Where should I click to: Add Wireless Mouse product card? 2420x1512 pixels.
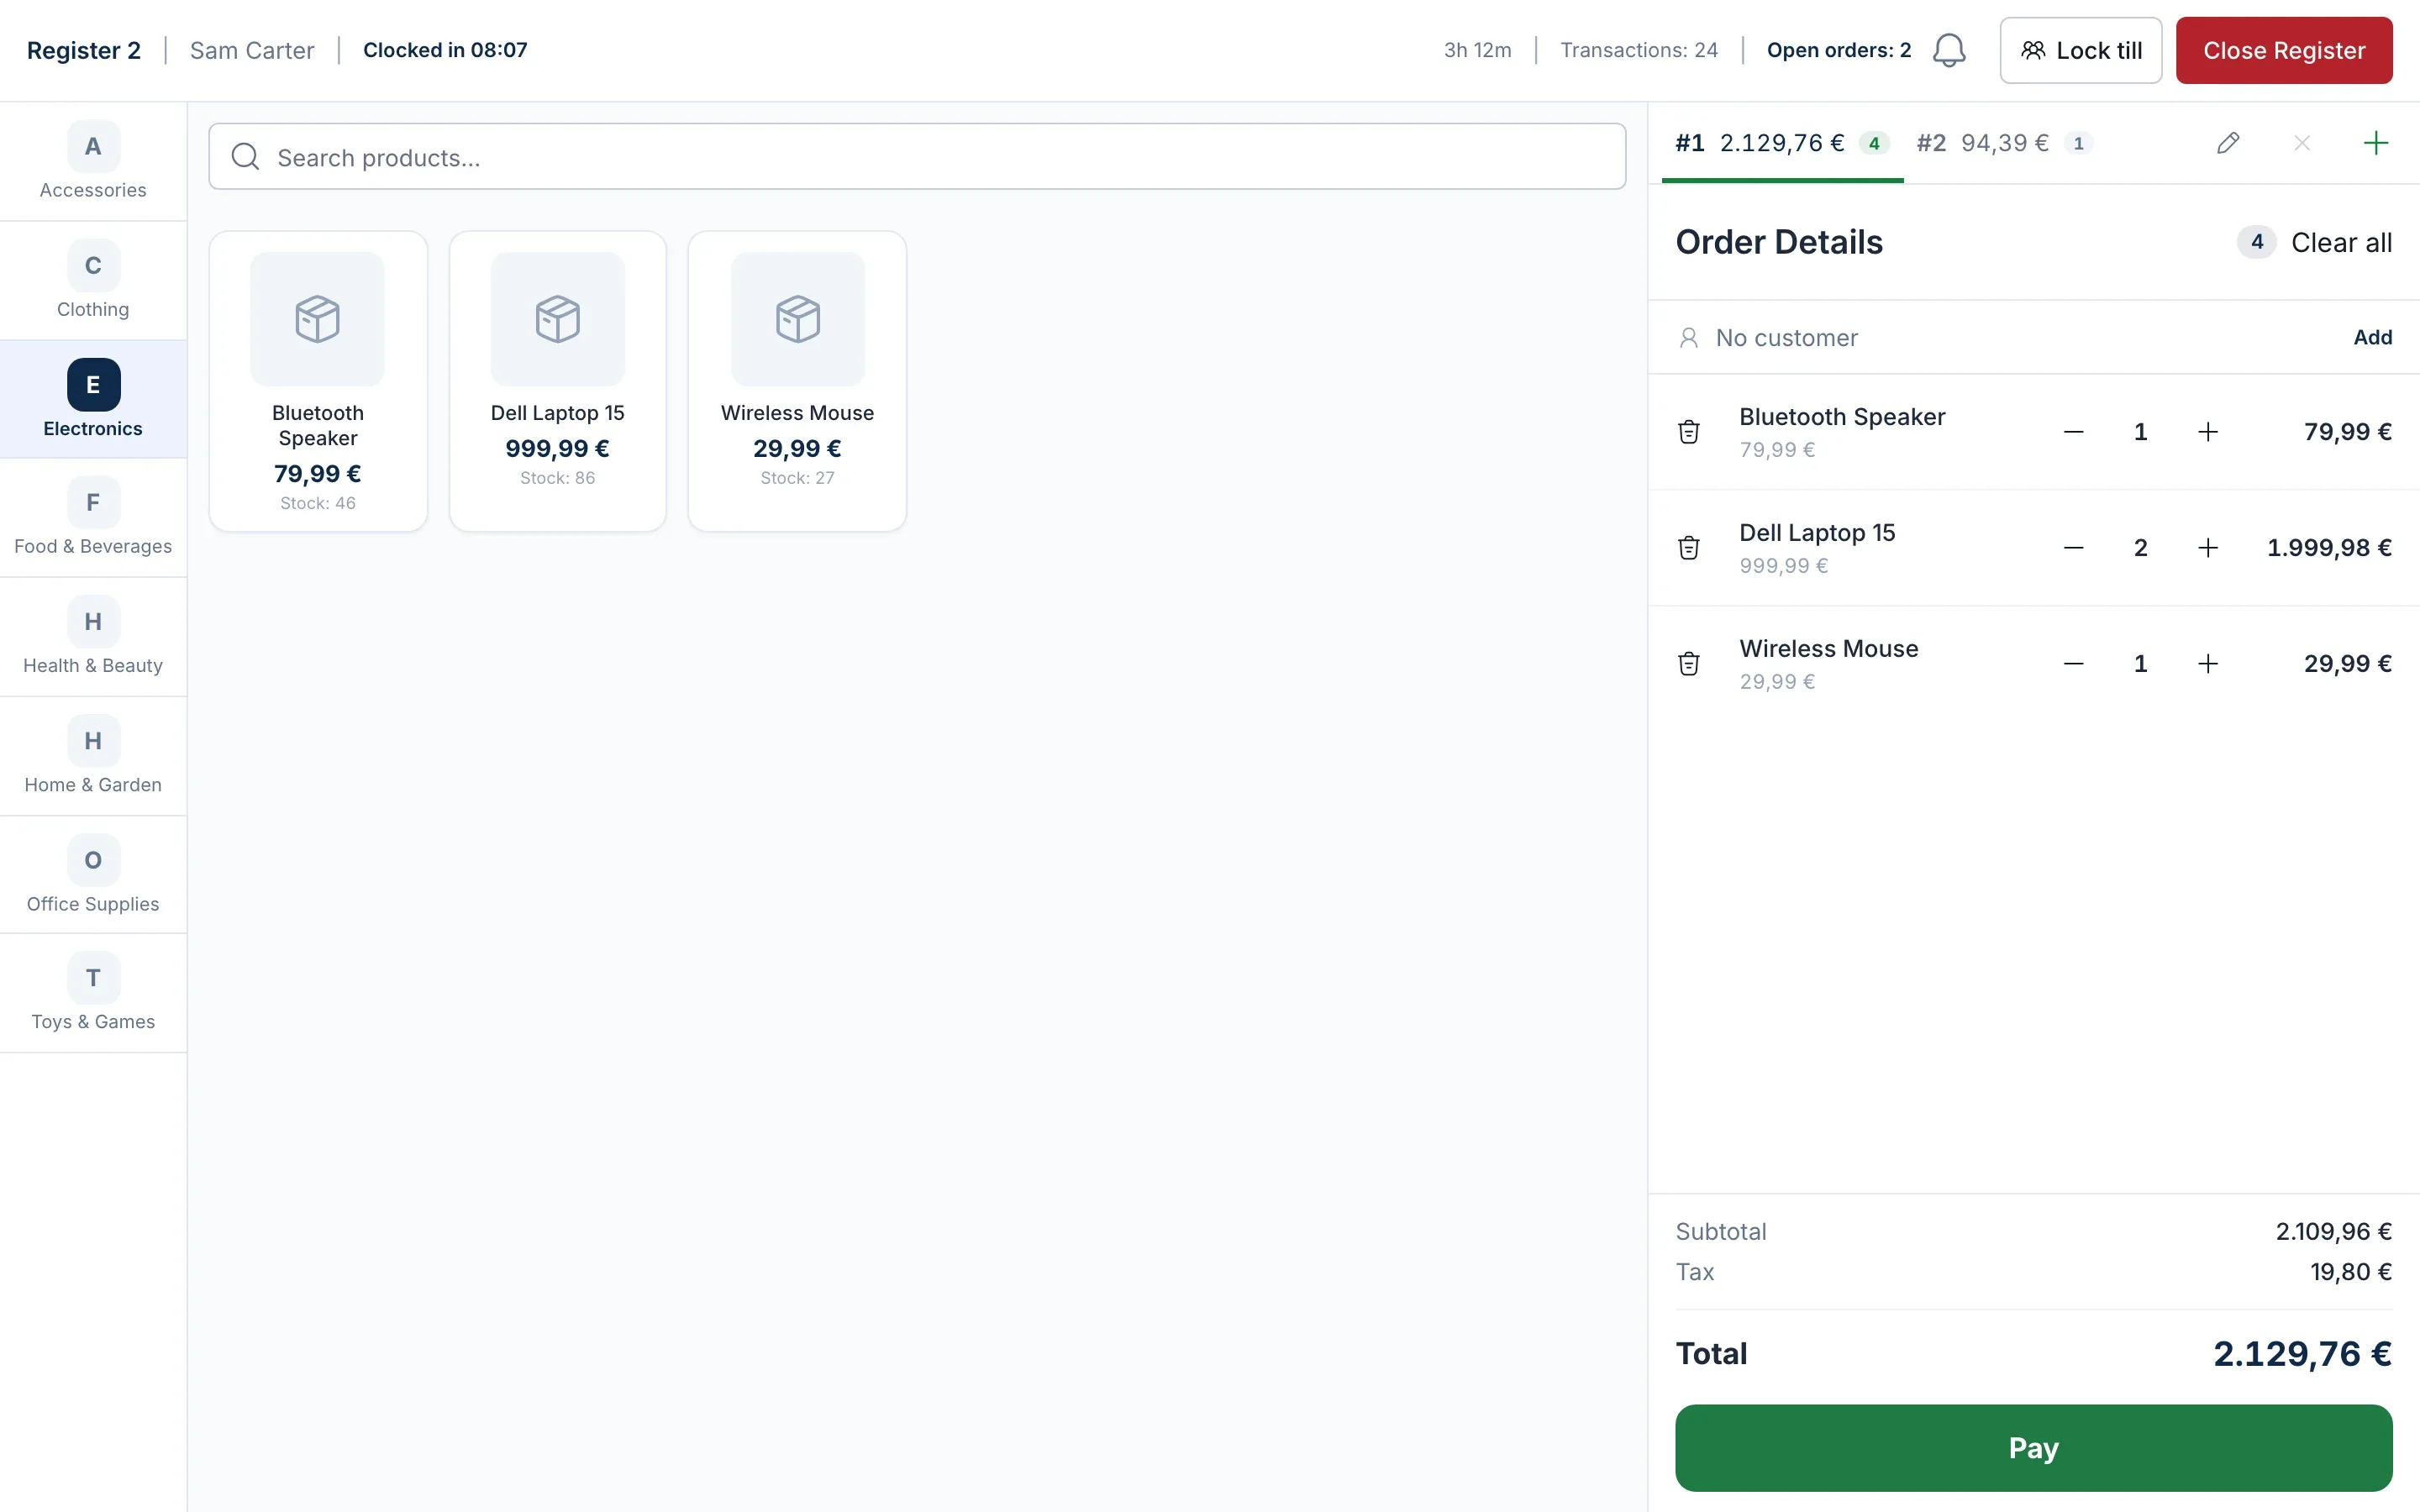pyautogui.click(x=797, y=381)
